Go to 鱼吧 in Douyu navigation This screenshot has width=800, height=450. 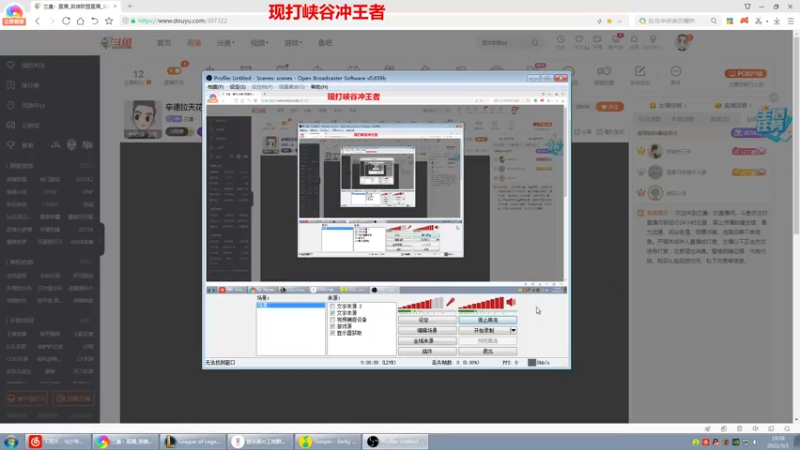[x=325, y=43]
